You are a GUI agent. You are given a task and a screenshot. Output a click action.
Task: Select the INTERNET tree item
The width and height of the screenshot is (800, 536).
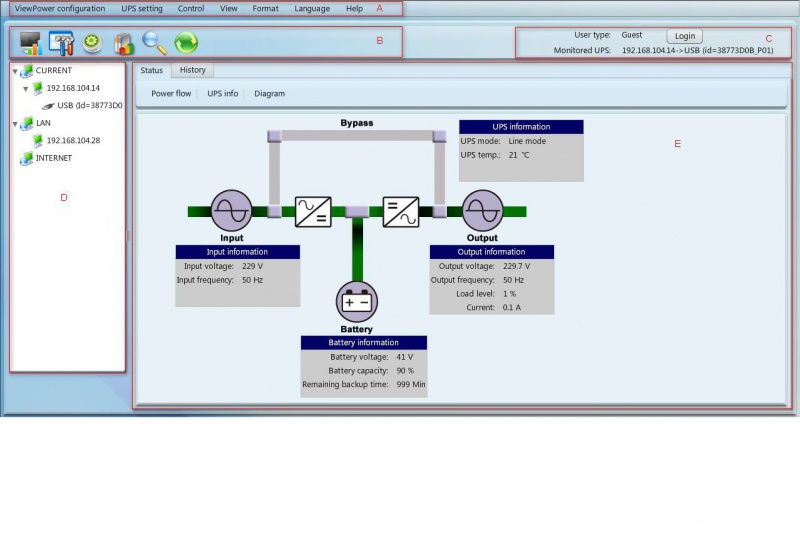pos(52,158)
